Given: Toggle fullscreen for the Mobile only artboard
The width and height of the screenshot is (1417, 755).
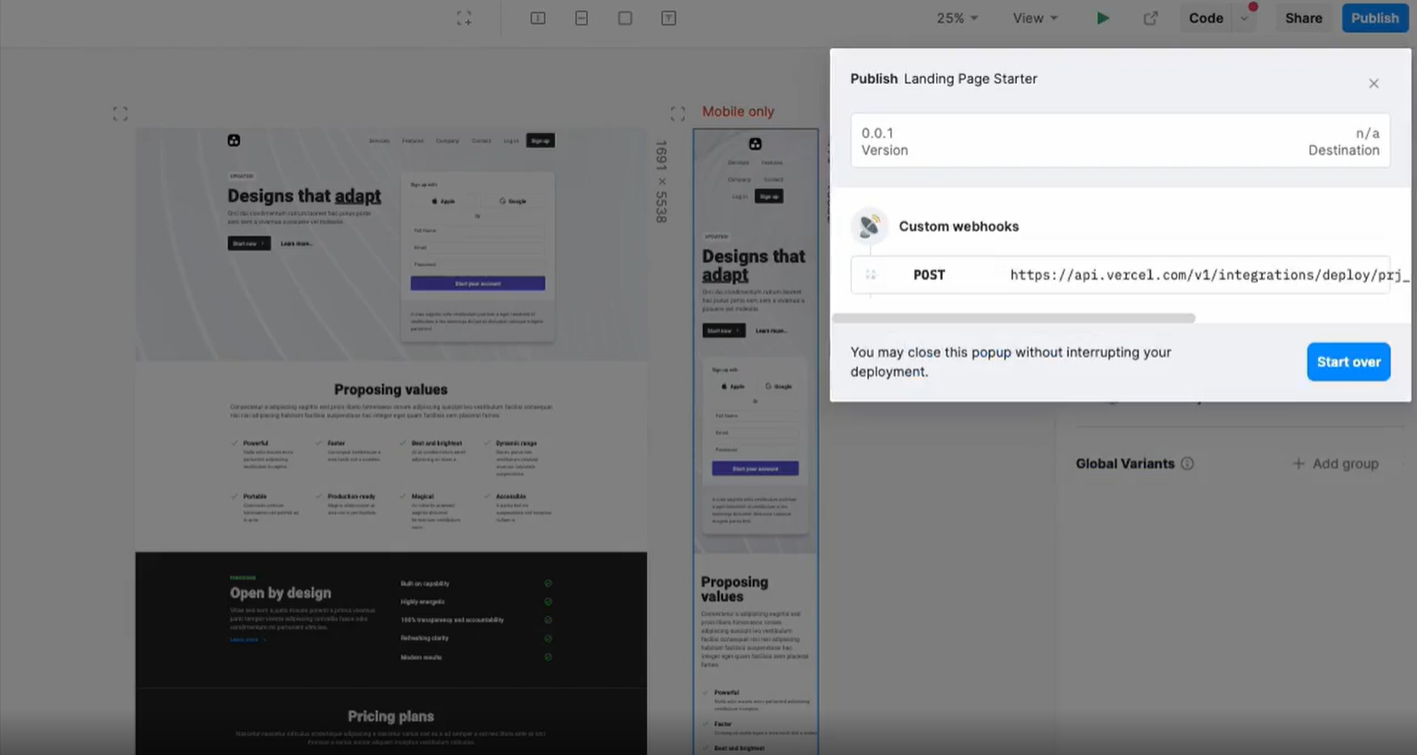Looking at the screenshot, I should click(678, 114).
